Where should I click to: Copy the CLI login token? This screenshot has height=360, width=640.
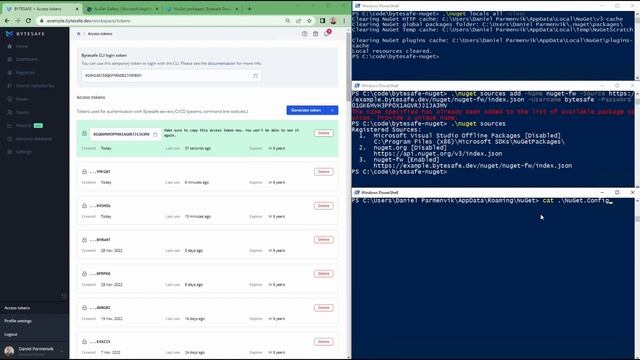[256, 76]
